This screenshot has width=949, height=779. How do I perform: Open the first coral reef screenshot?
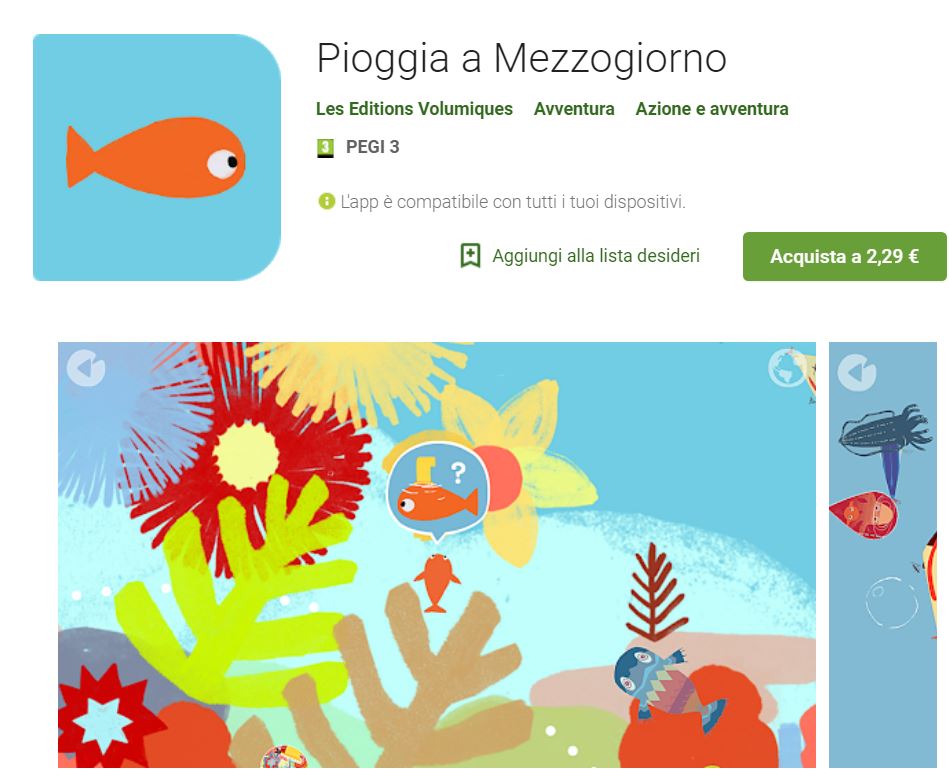point(437,554)
